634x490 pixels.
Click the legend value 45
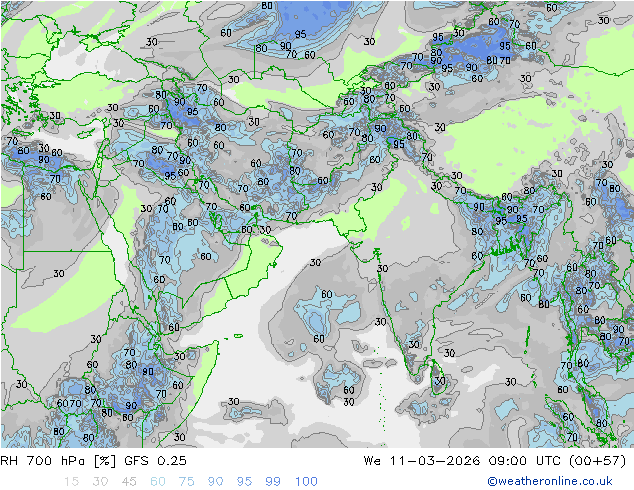(129, 482)
